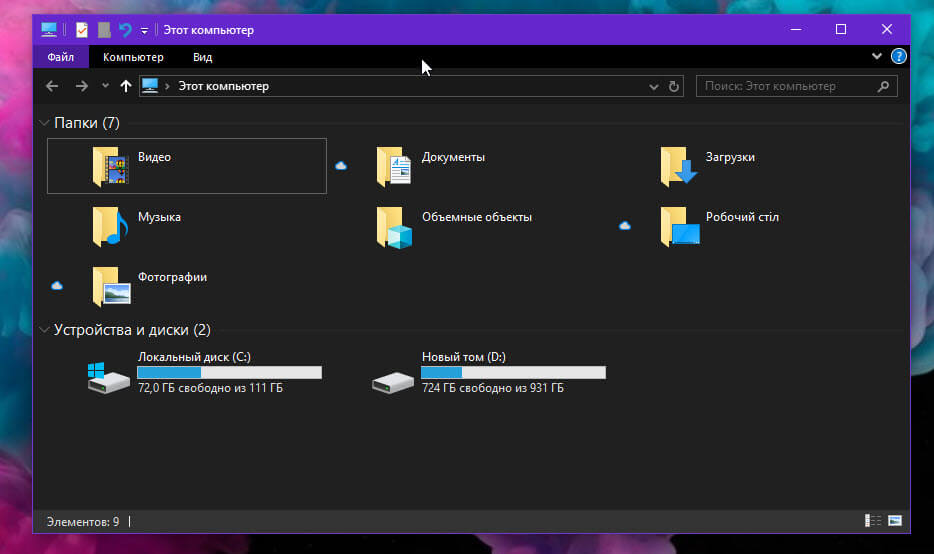Screen dimensions: 934x554
Task: Click the address bar chevron before Этот компьютер
Action: tap(167, 86)
